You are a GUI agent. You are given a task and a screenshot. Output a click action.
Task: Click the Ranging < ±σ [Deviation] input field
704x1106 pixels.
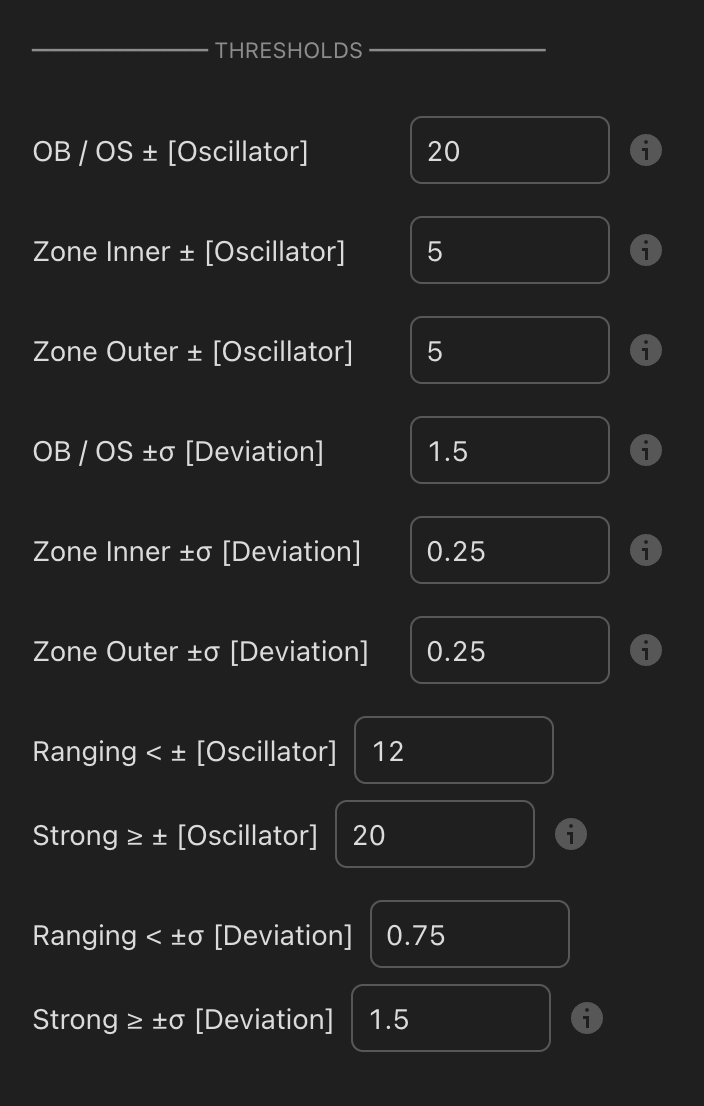point(469,934)
